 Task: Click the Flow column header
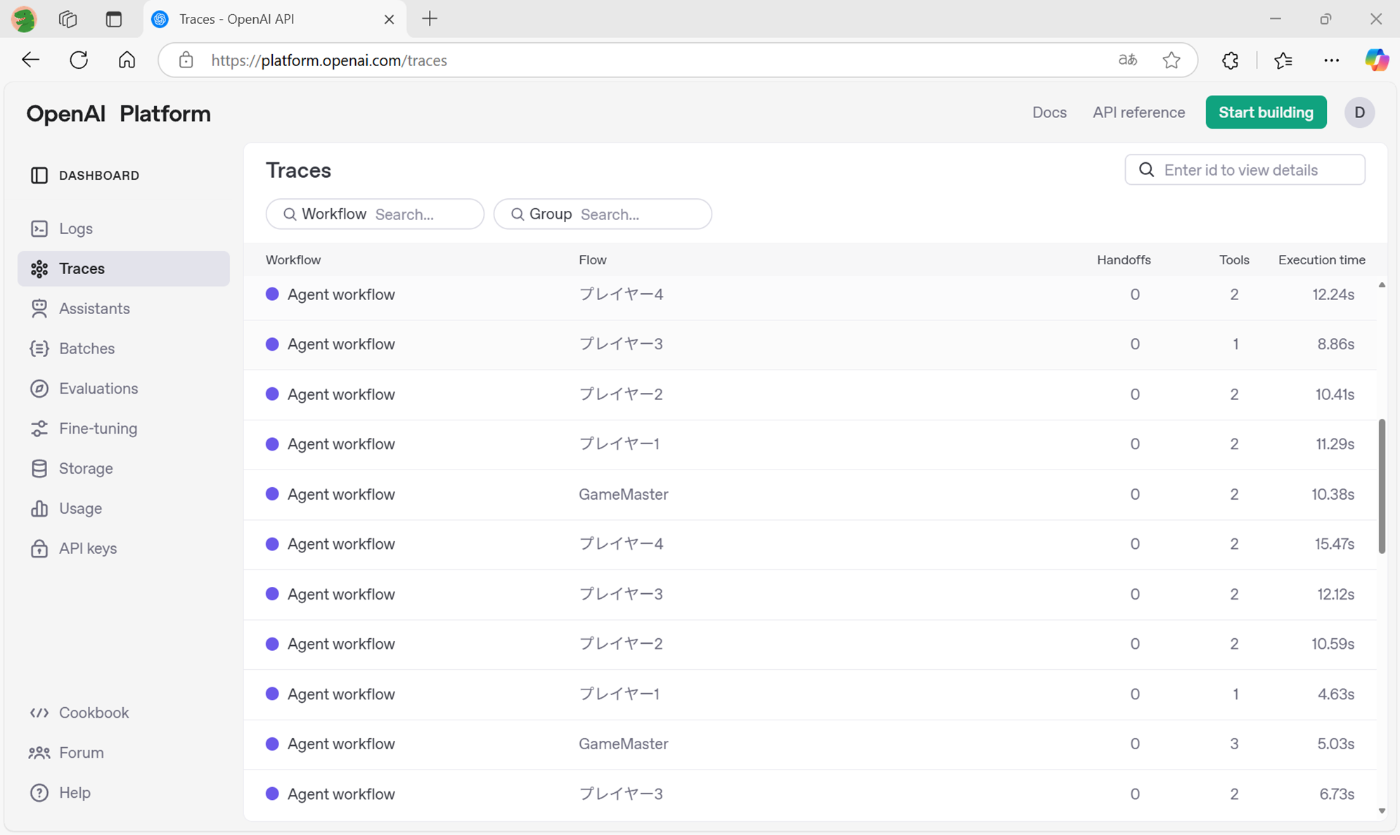pyautogui.click(x=593, y=260)
